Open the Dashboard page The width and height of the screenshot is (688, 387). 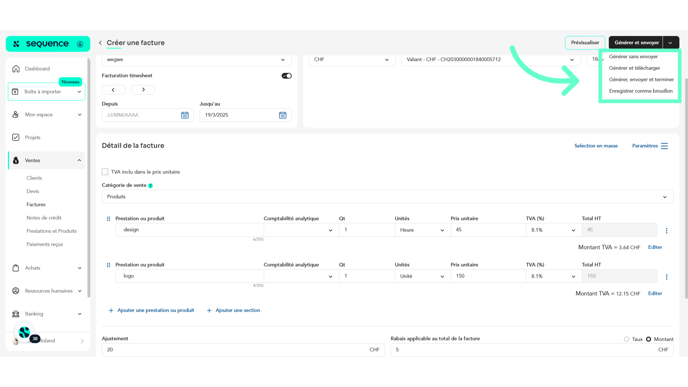click(x=37, y=69)
